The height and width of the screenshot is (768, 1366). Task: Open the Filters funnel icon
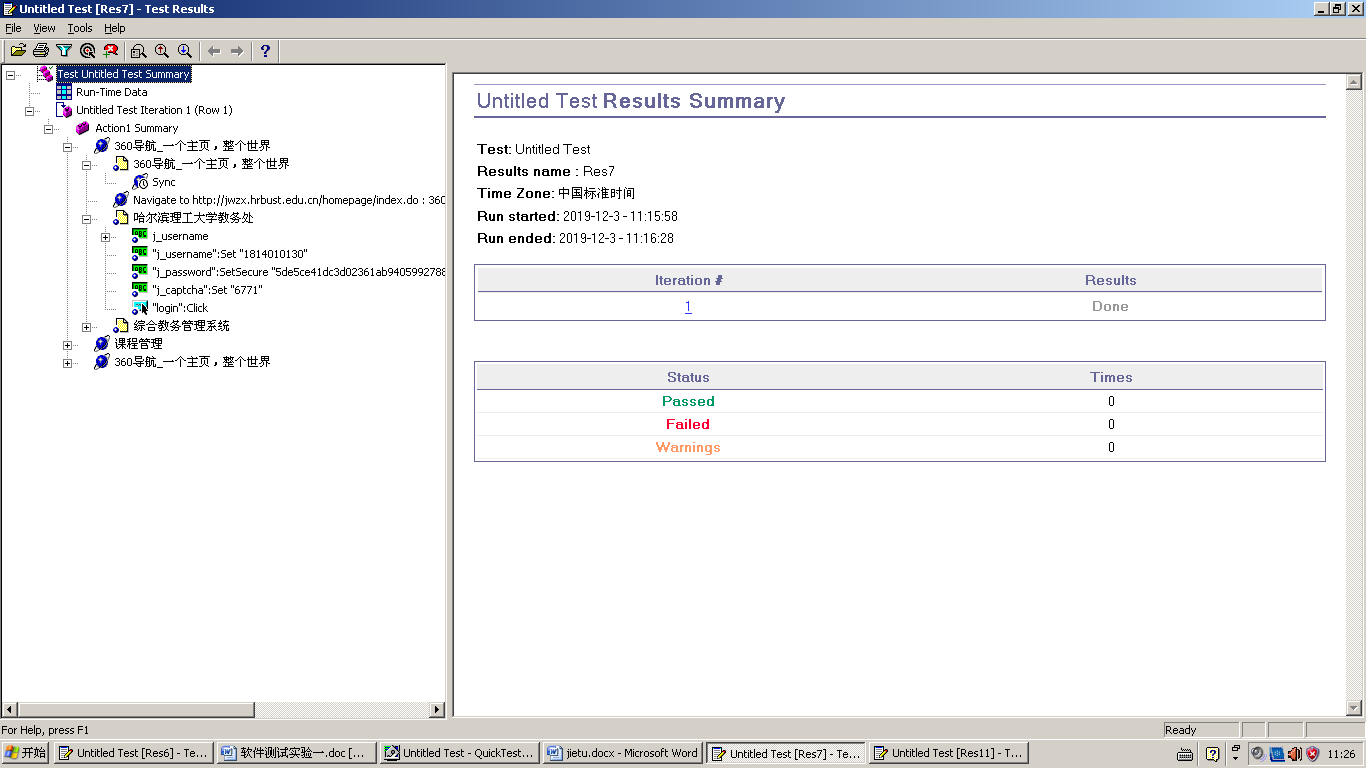point(64,51)
